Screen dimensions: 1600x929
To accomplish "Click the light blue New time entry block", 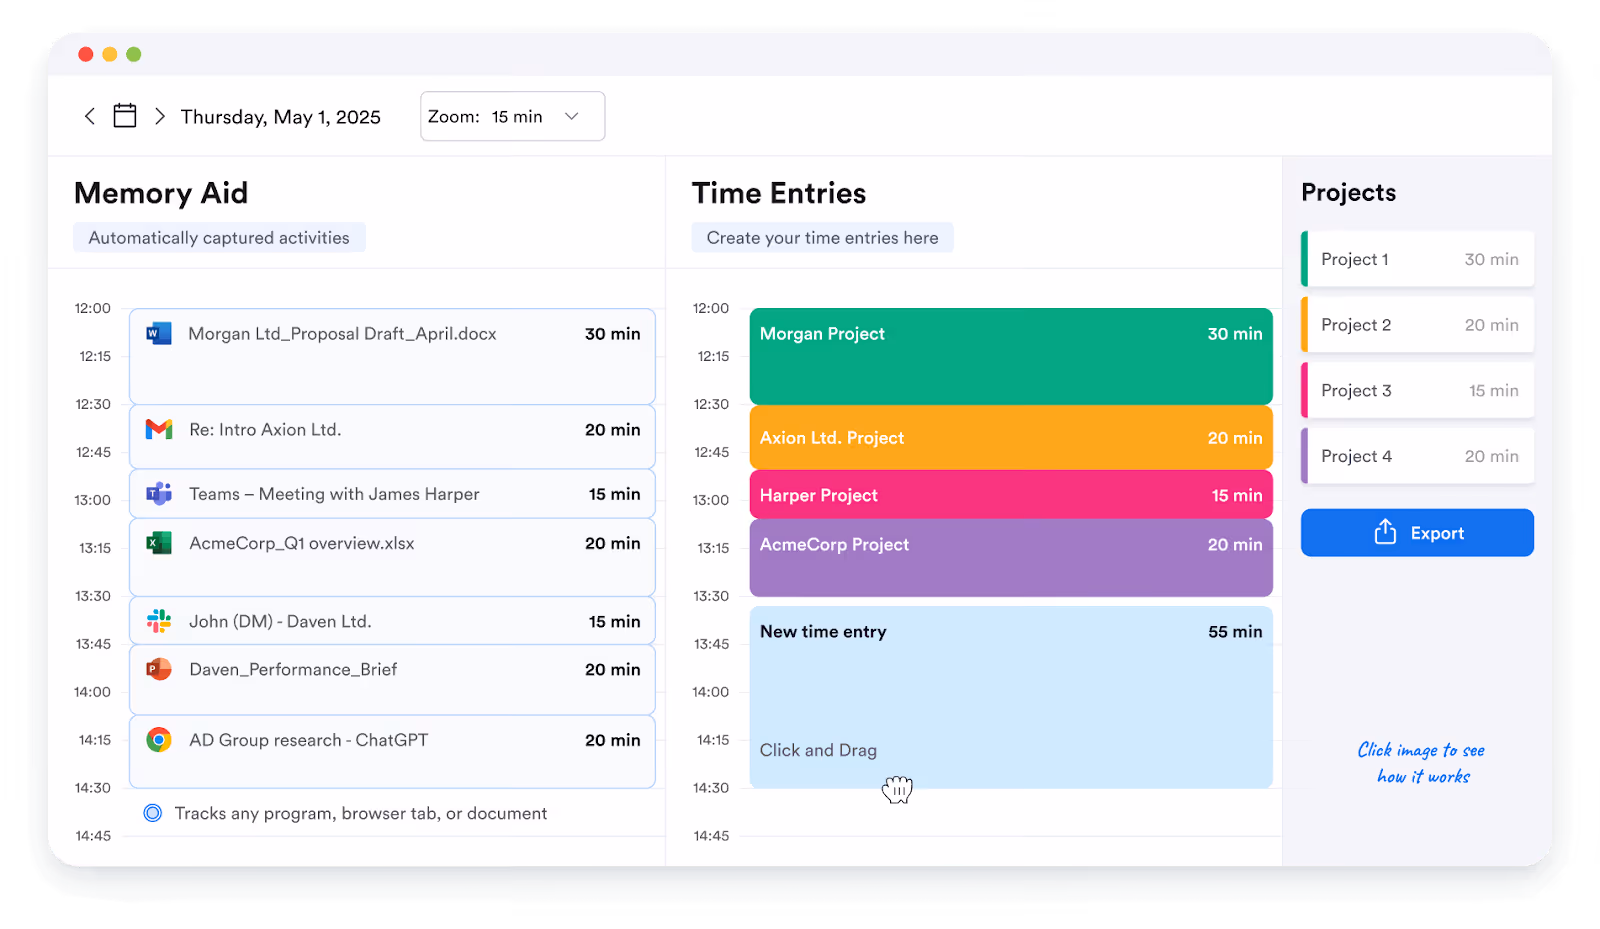I will click(1011, 697).
